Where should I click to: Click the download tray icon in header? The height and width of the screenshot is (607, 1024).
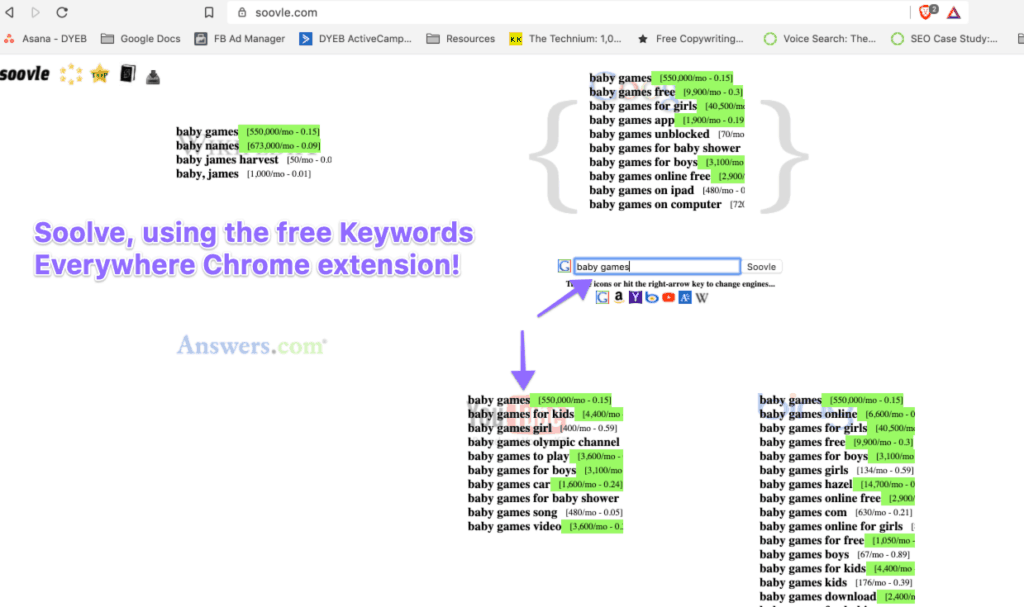pos(153,77)
